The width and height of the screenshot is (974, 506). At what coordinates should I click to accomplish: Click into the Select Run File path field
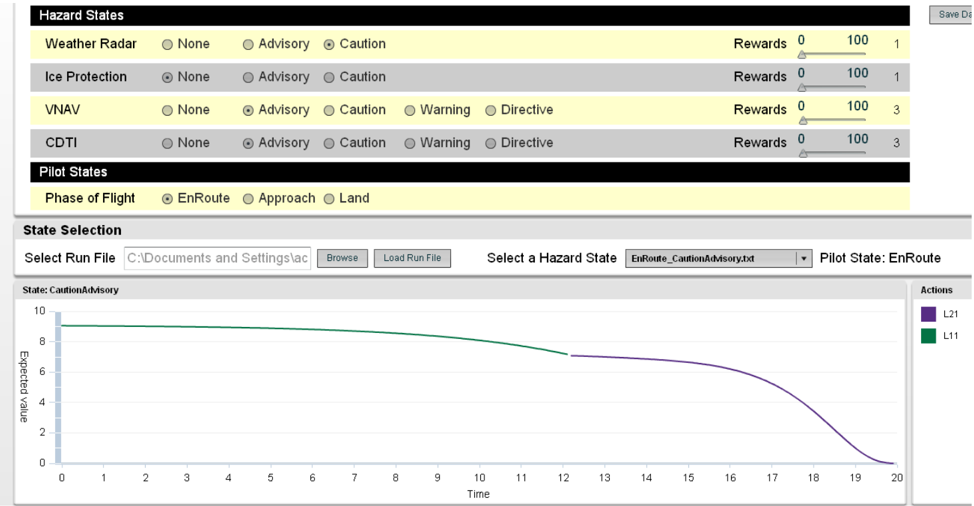tap(217, 258)
